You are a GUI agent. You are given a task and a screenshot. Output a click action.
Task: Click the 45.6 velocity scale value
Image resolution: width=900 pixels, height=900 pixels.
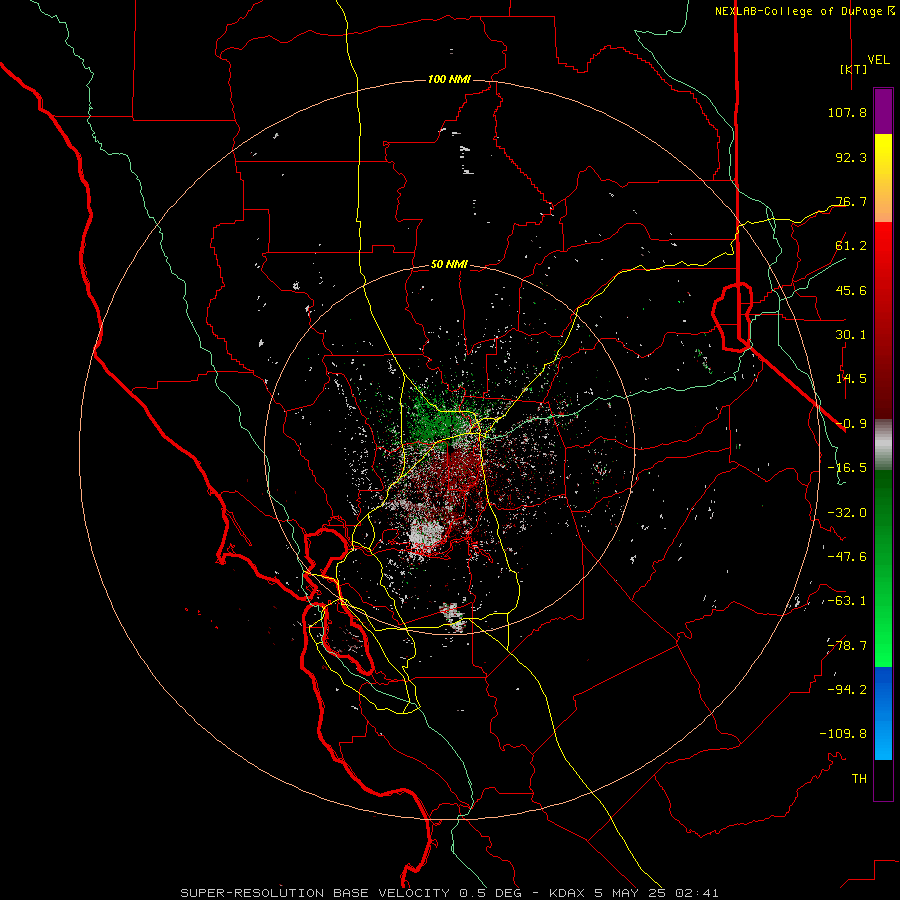[851, 290]
